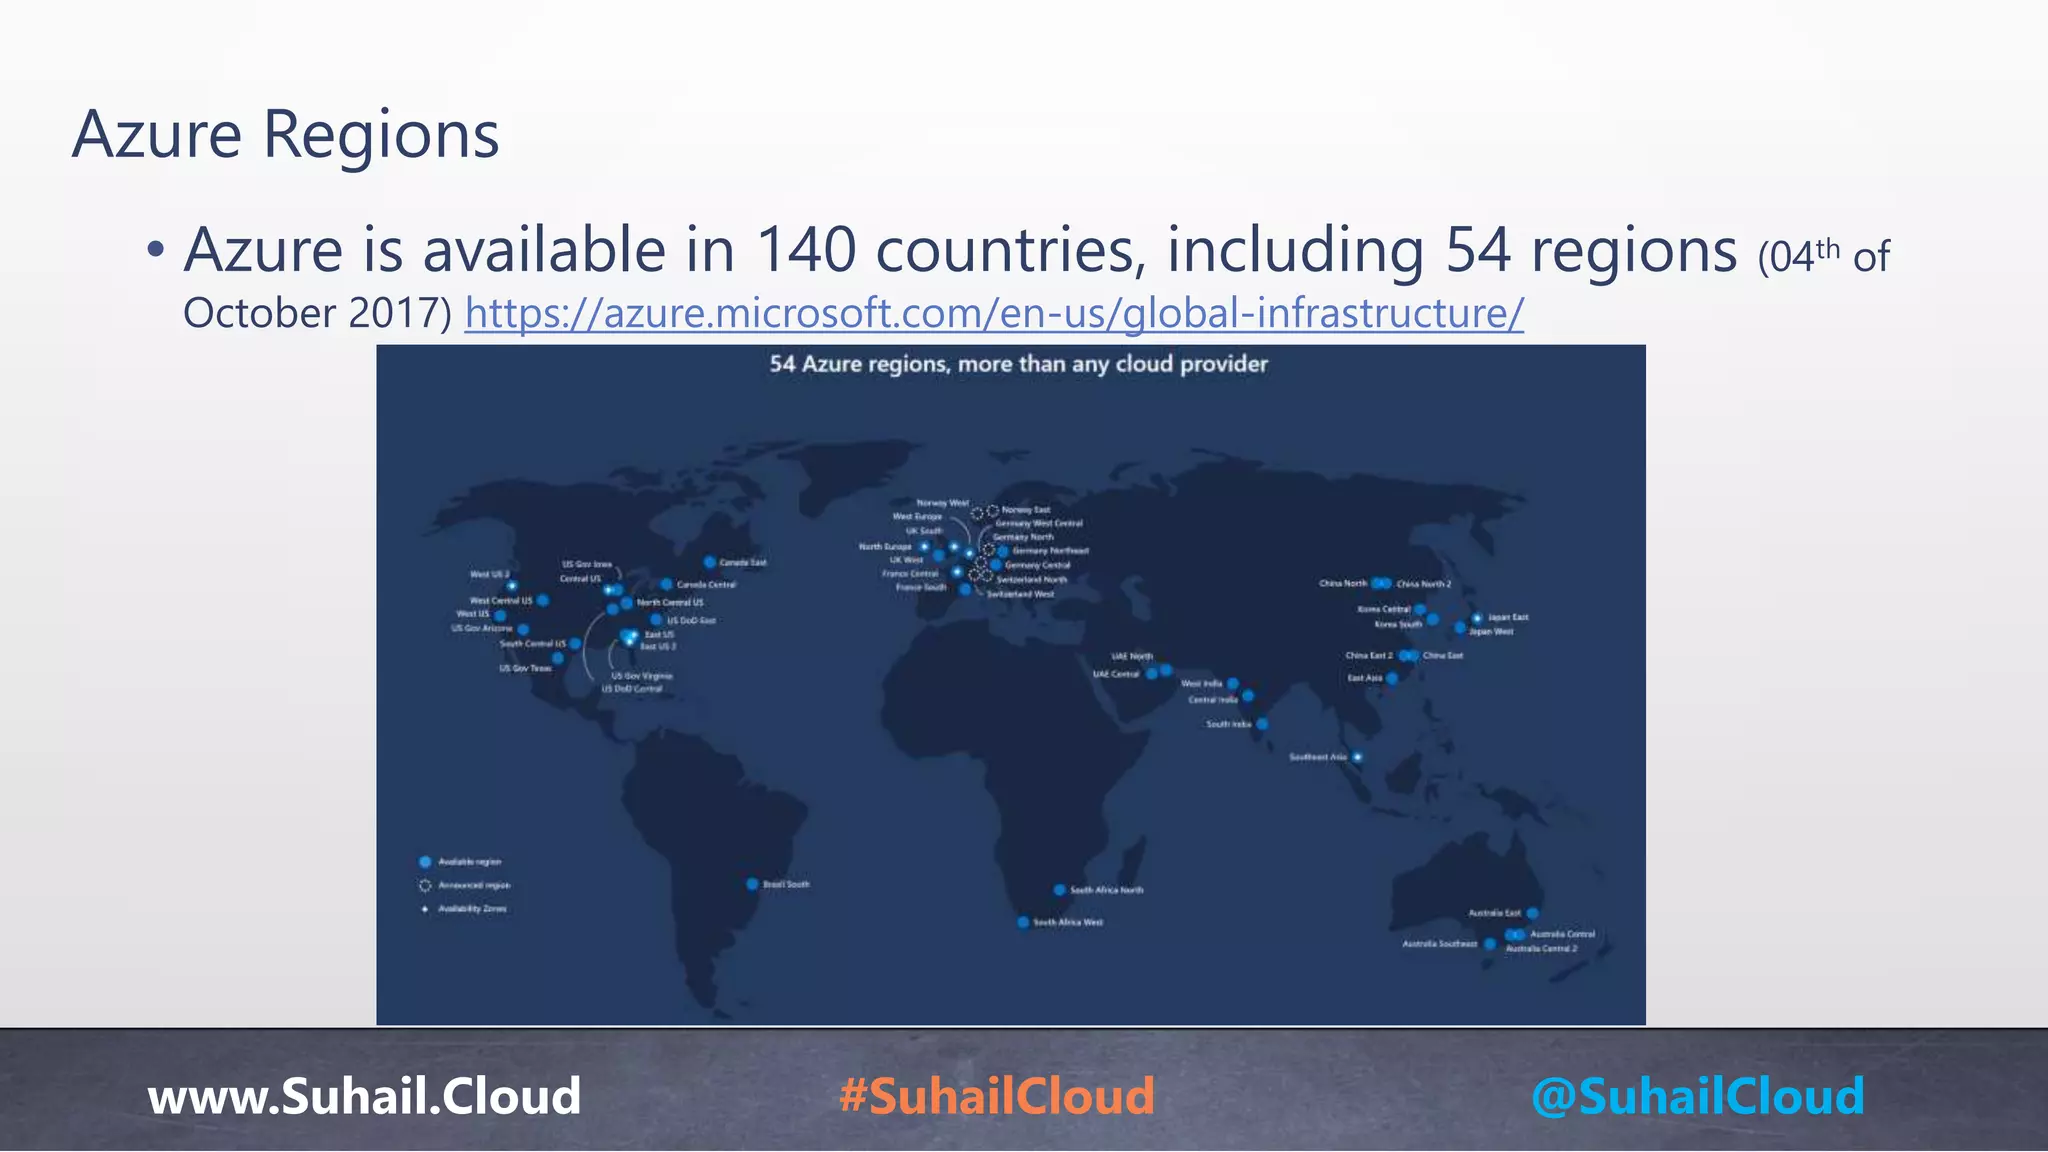Click the '54 Azure regions' map heading
This screenshot has width=2048, height=1152.
[1018, 364]
